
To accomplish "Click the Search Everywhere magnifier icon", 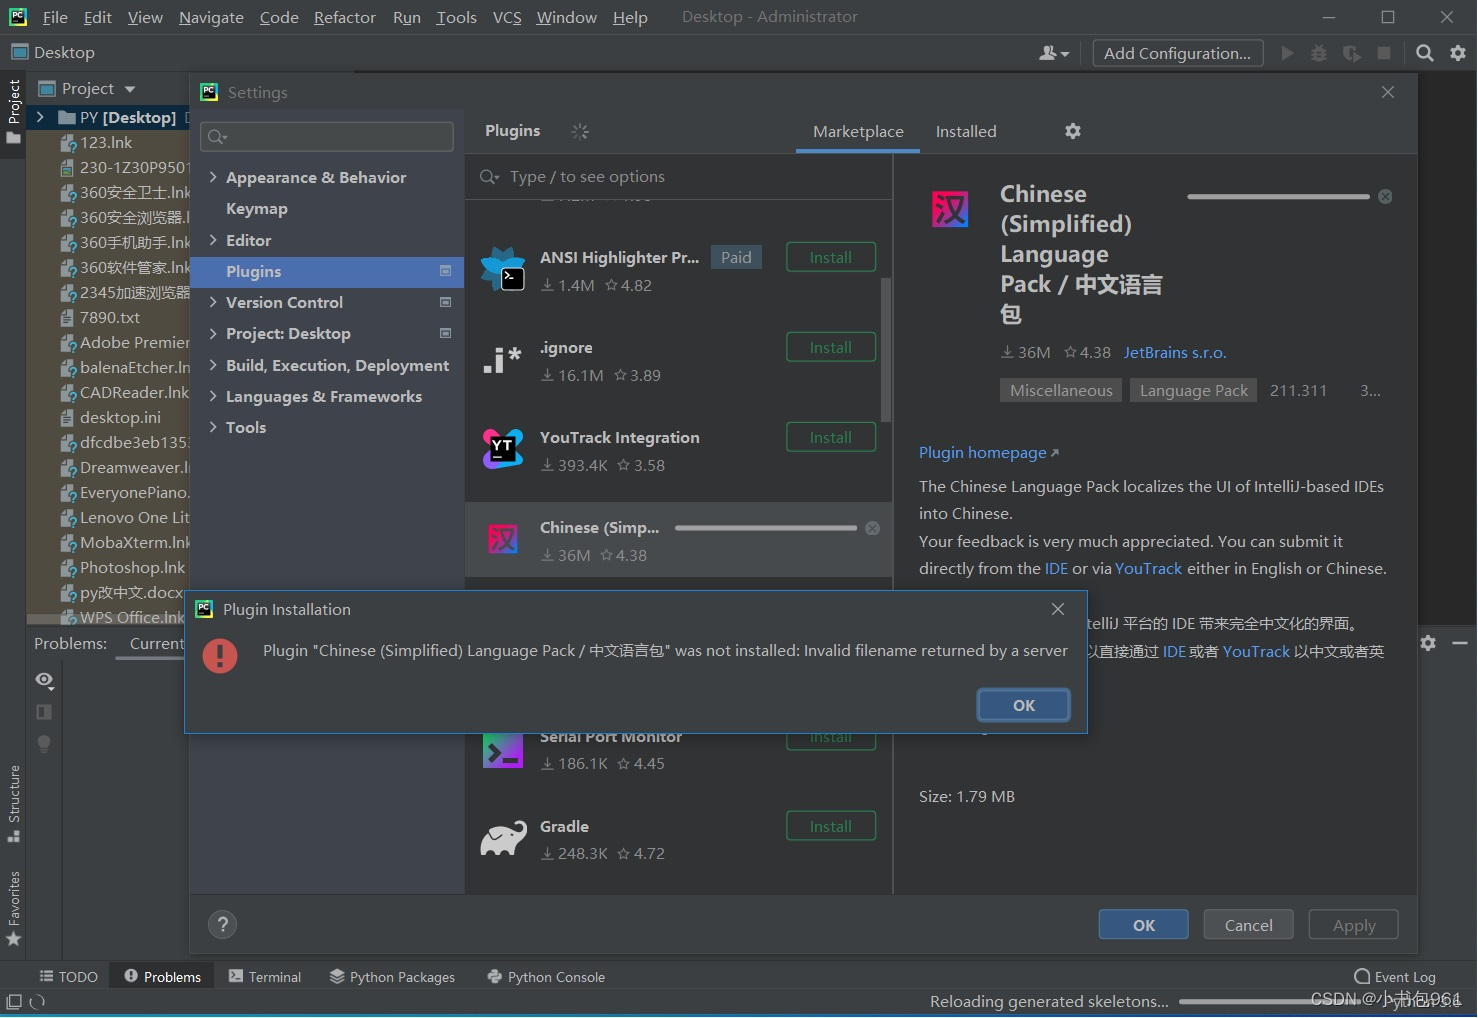I will pos(1425,53).
